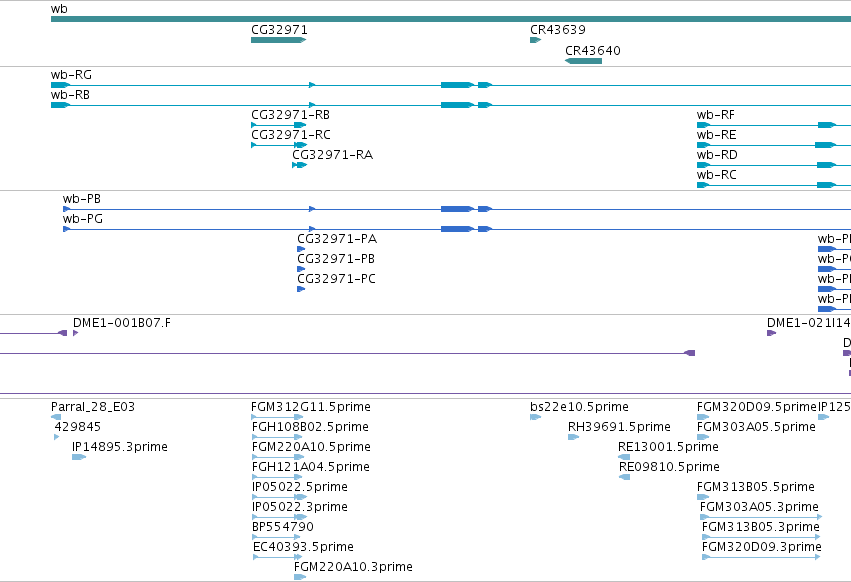Select the FGM220A10.3prime EST glyph
This screenshot has width=851, height=582.
tap(300, 577)
